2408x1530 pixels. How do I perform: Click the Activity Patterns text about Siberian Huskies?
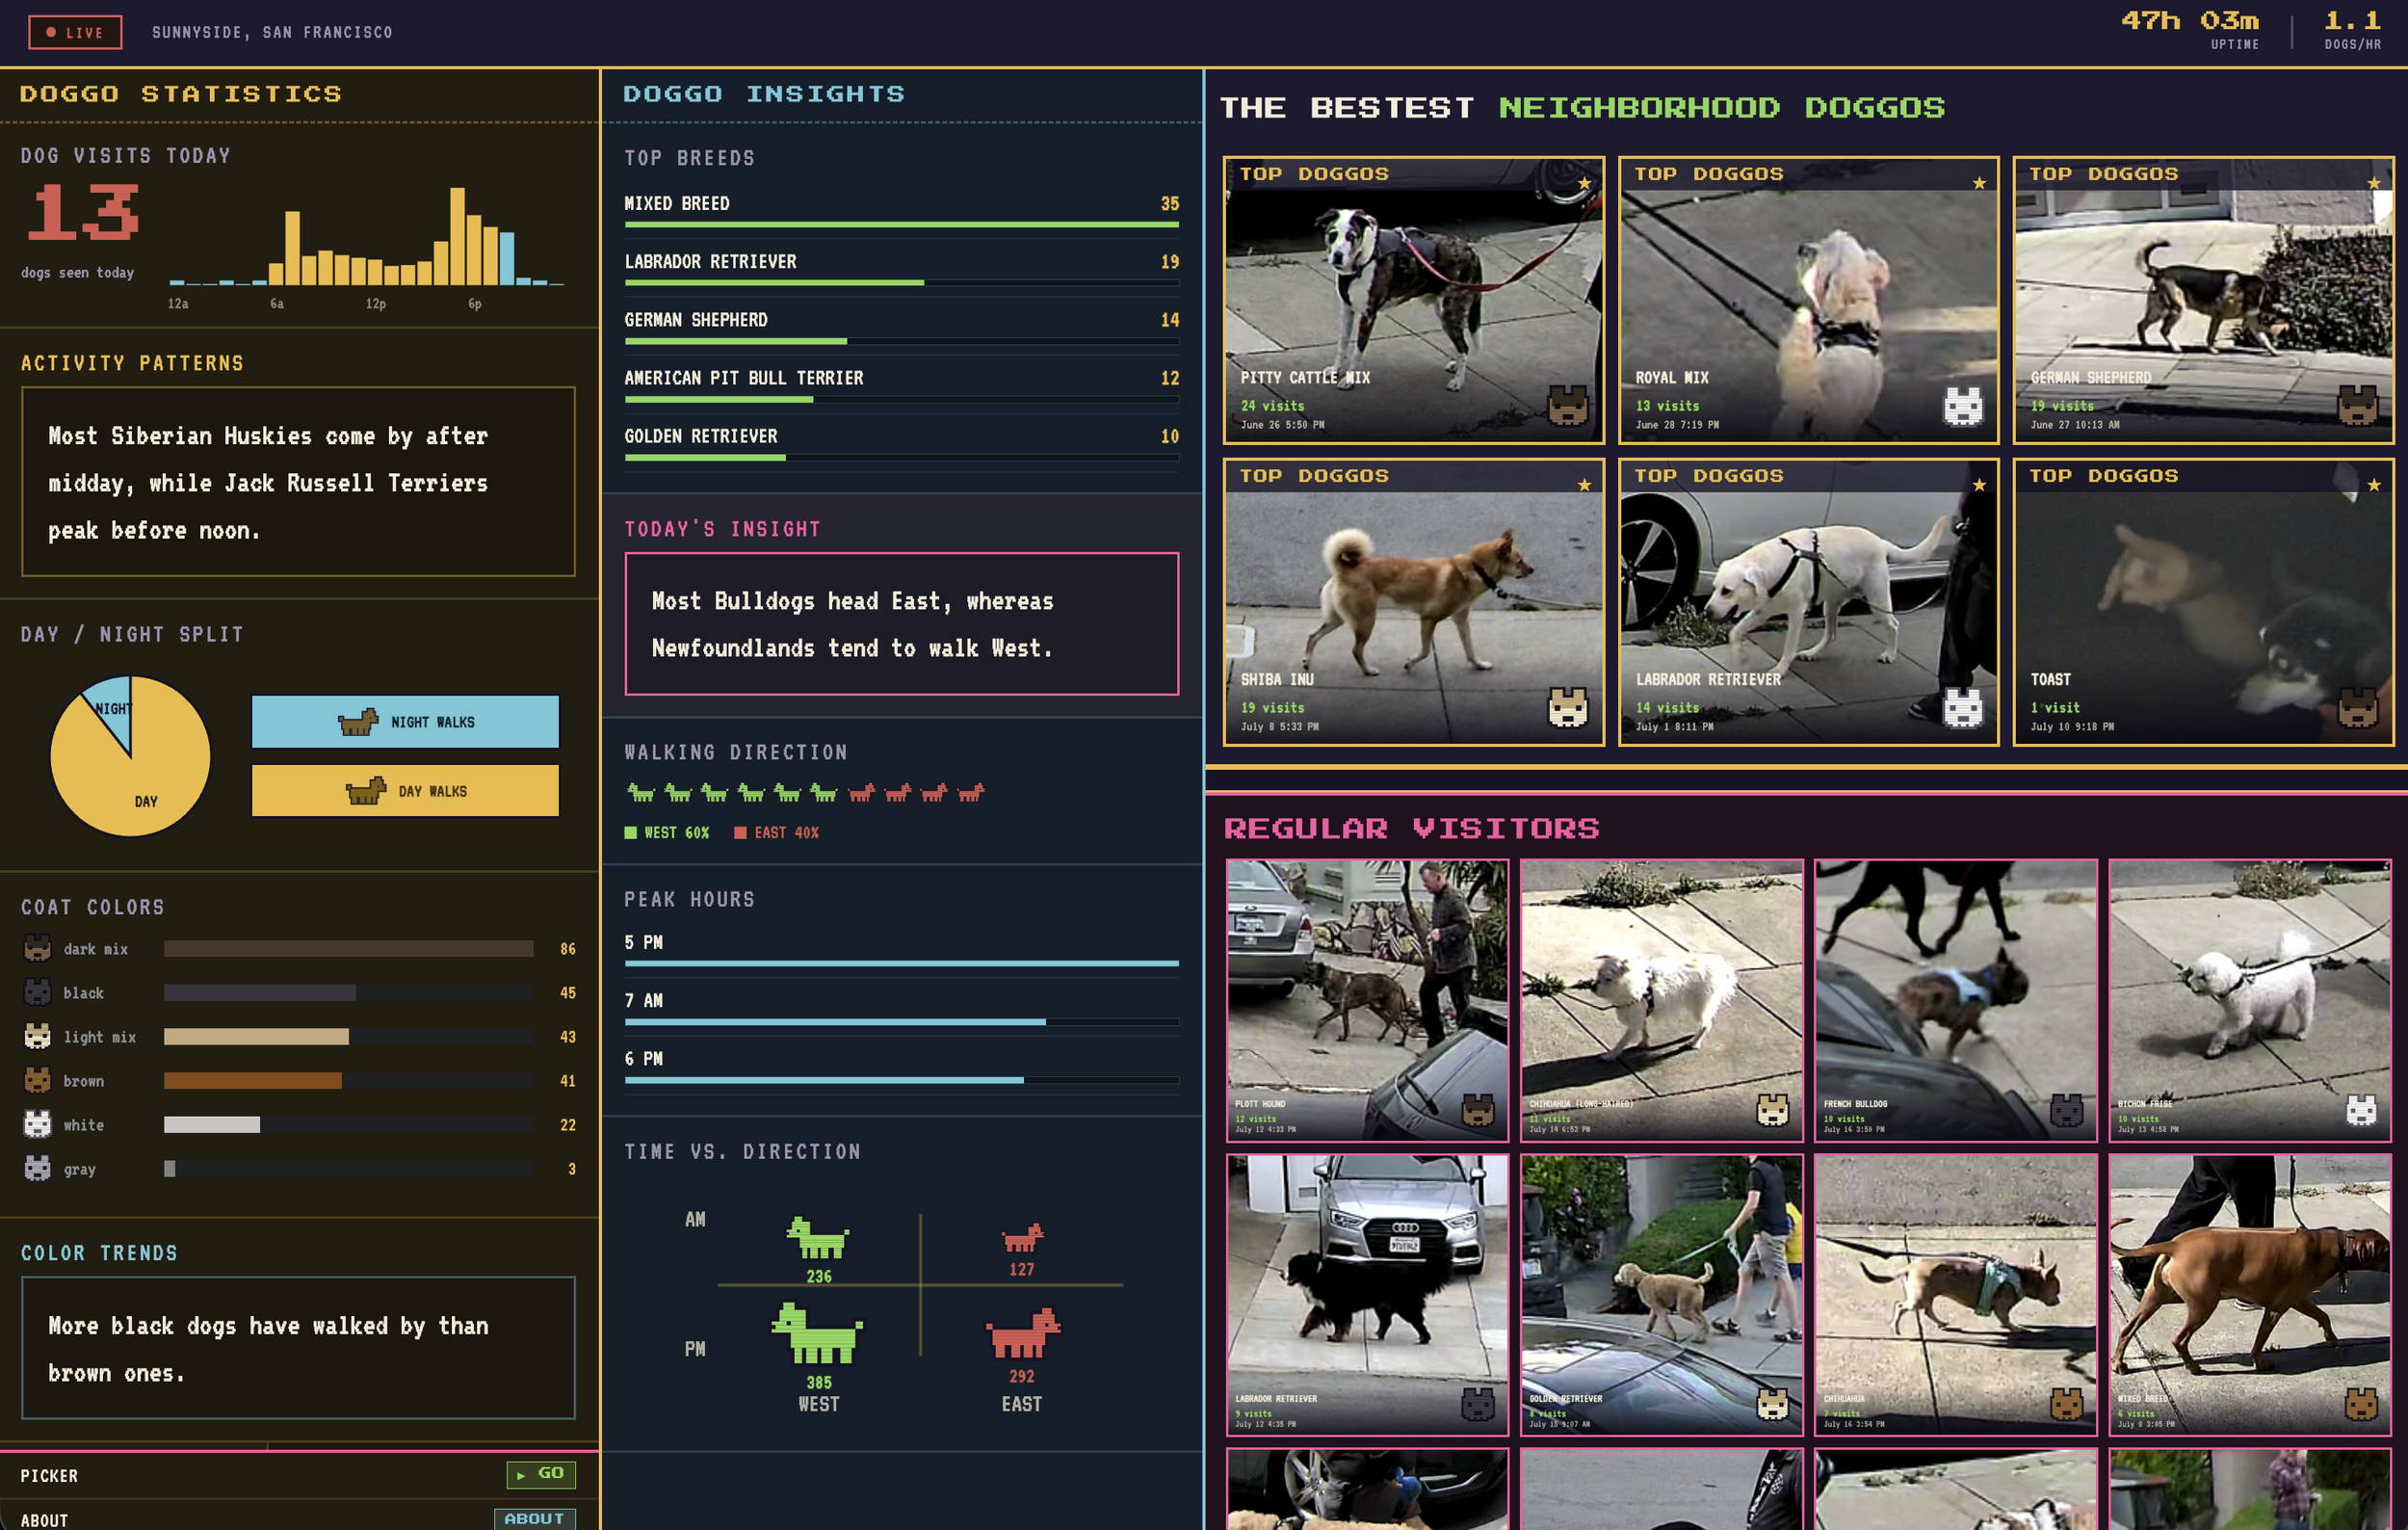tap(268, 482)
